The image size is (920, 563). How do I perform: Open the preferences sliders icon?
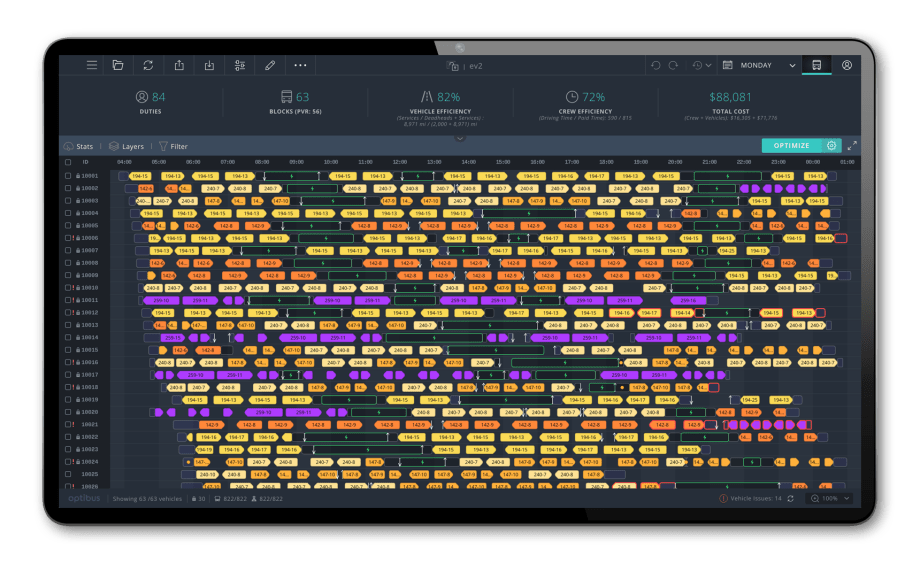pyautogui.click(x=240, y=65)
